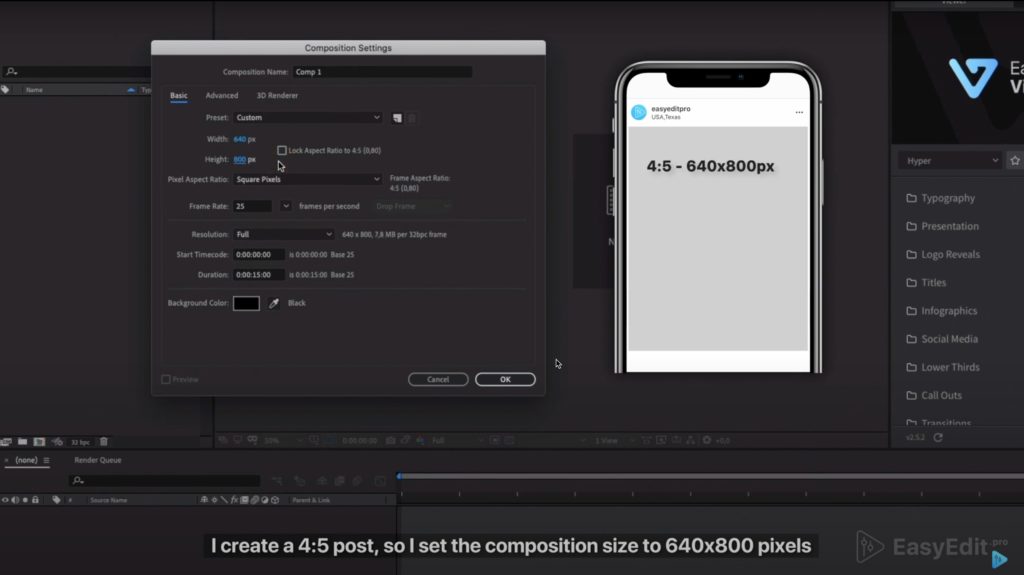Image resolution: width=1024 pixels, height=575 pixels.
Task: Open the Logo Reveals folder
Action: click(943, 254)
